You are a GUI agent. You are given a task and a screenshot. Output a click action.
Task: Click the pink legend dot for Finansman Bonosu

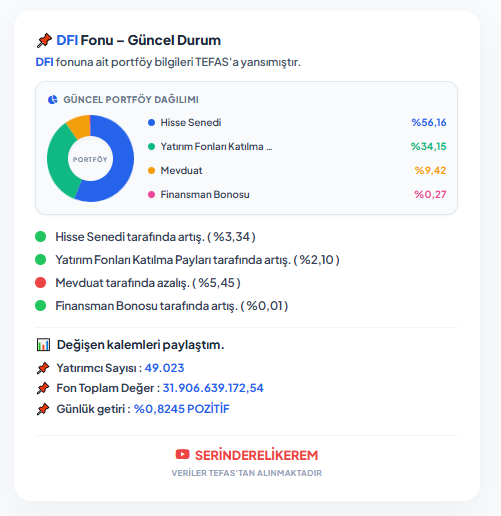[151, 195]
